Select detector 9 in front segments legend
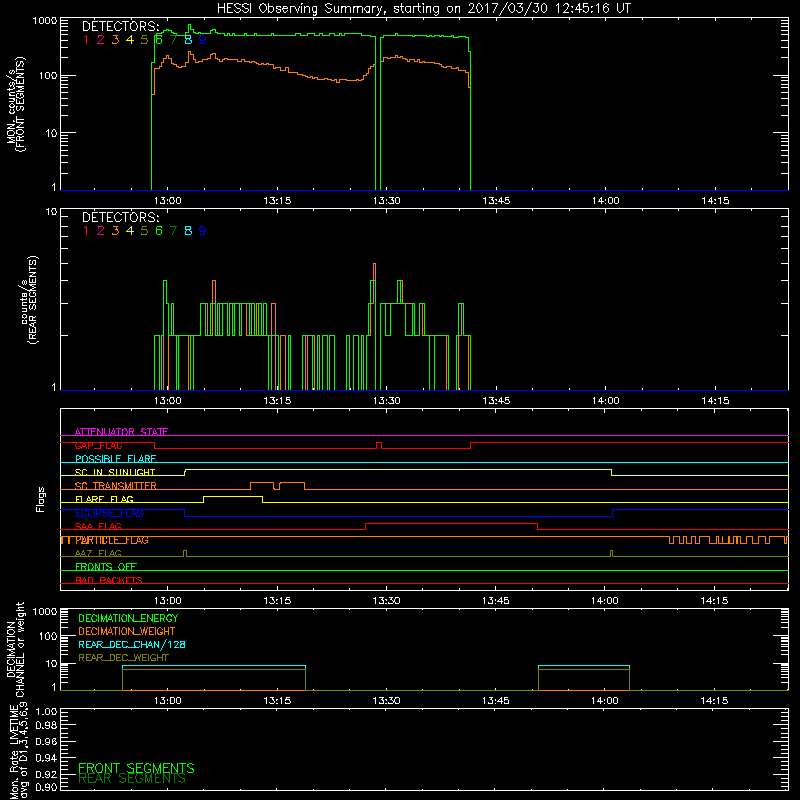The width and height of the screenshot is (800, 800). [x=203, y=39]
